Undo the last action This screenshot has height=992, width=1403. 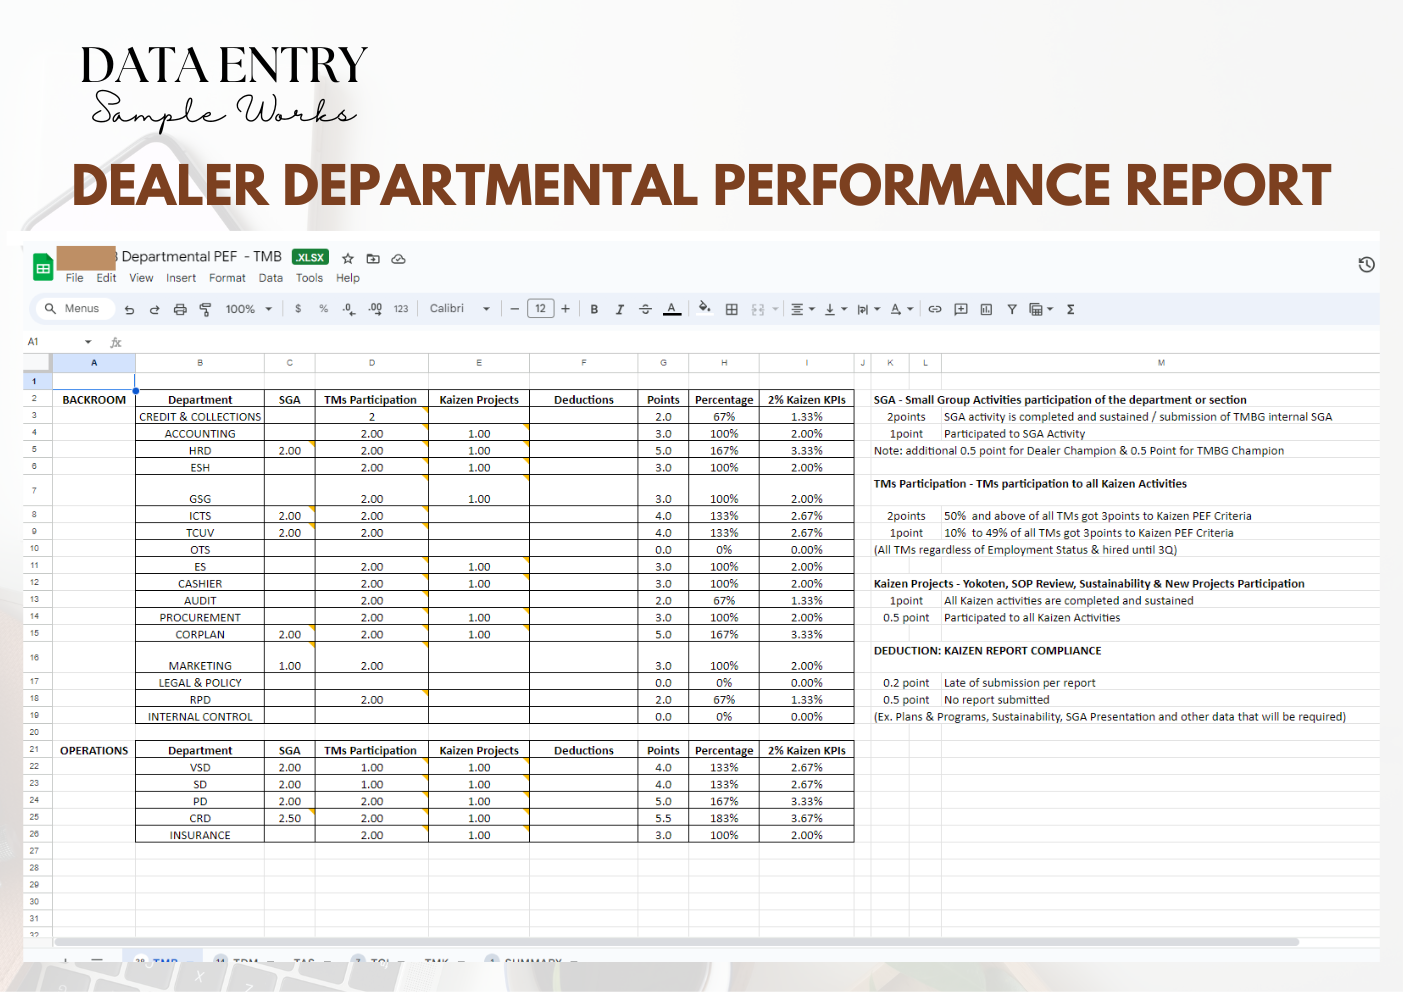click(129, 310)
